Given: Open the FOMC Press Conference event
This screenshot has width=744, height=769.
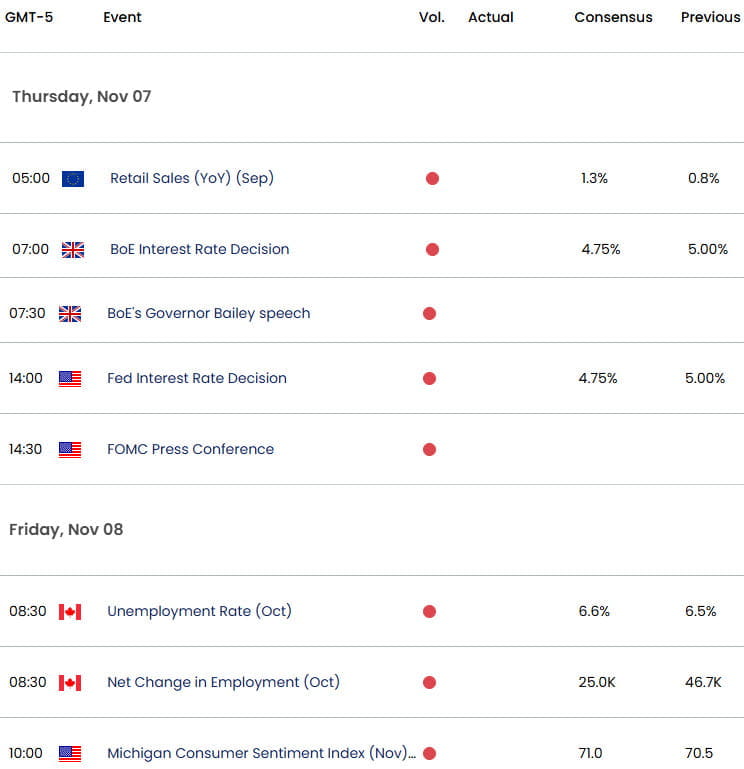Looking at the screenshot, I should tap(190, 449).
